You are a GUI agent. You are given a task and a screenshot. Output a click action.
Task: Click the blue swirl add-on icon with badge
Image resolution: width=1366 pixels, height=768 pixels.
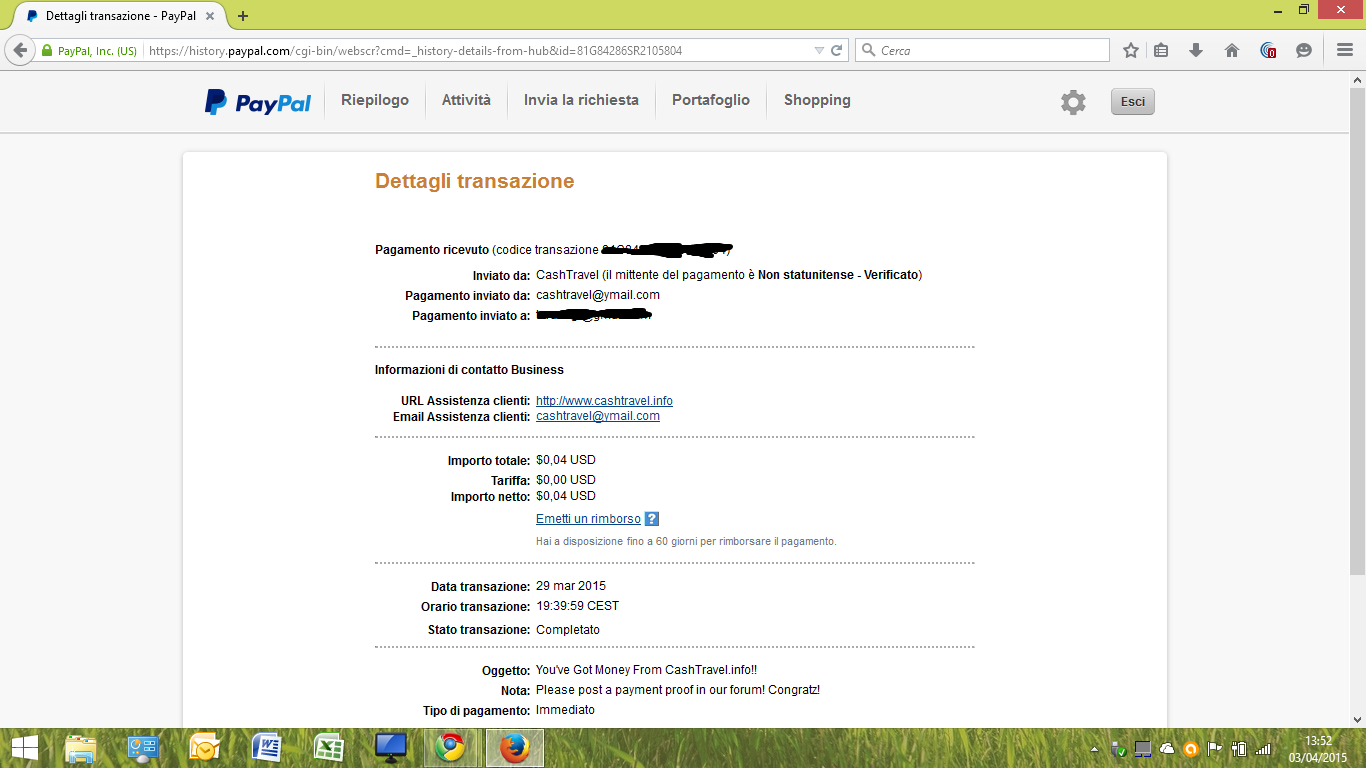pyautogui.click(x=1268, y=50)
